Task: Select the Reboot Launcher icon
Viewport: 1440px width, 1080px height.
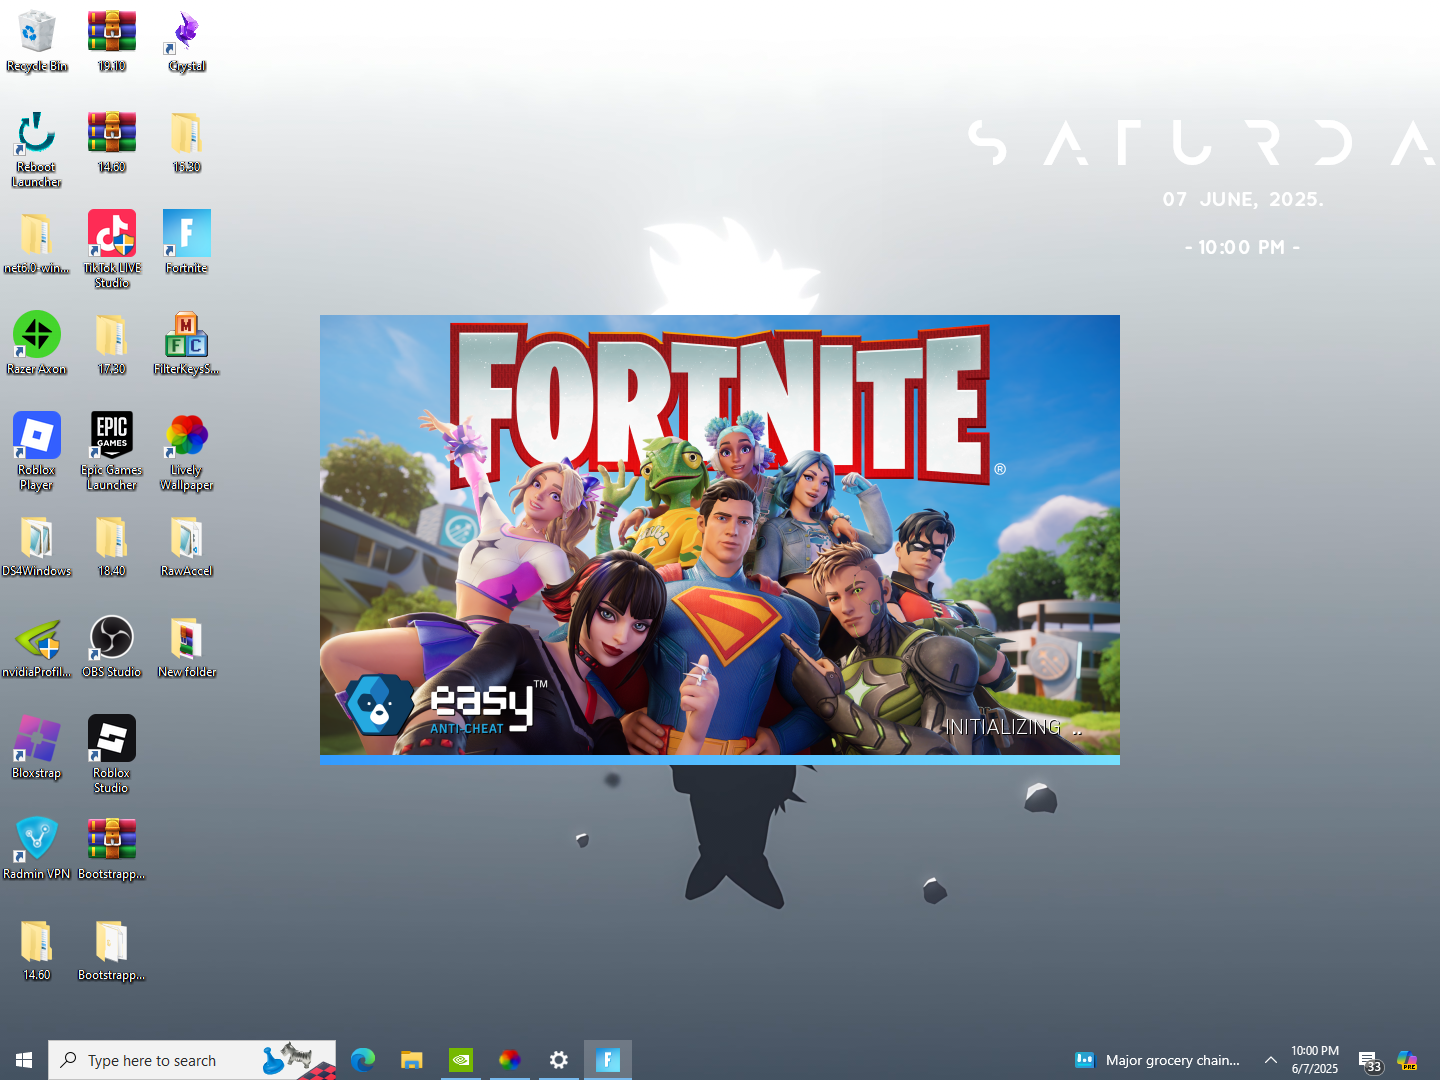Action: [37, 149]
